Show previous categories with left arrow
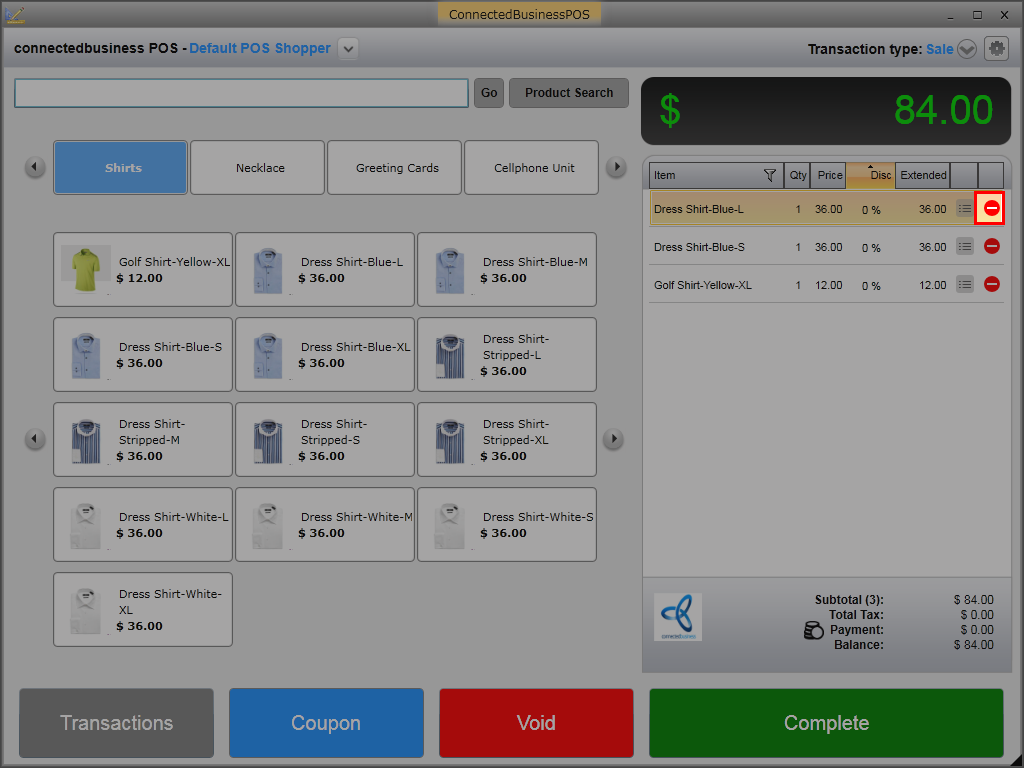Screen dimensions: 1024x768 click(x=35, y=167)
